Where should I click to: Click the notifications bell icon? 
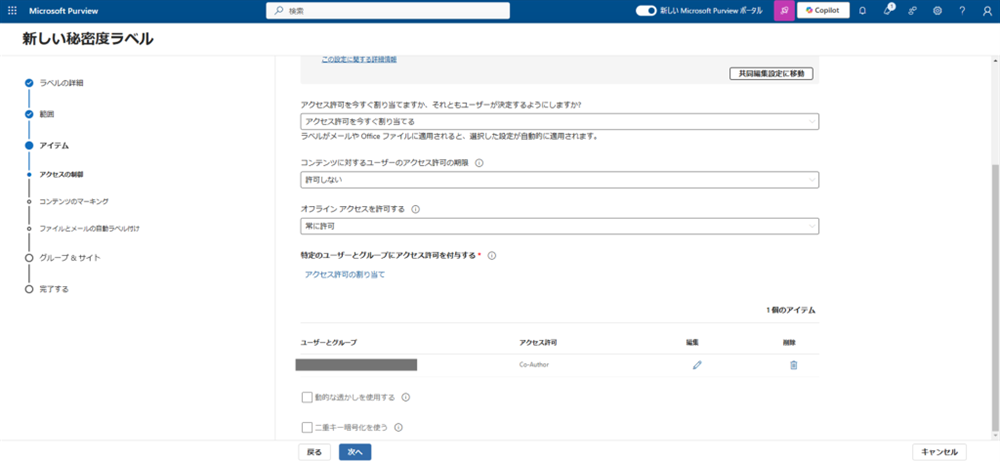click(x=862, y=10)
